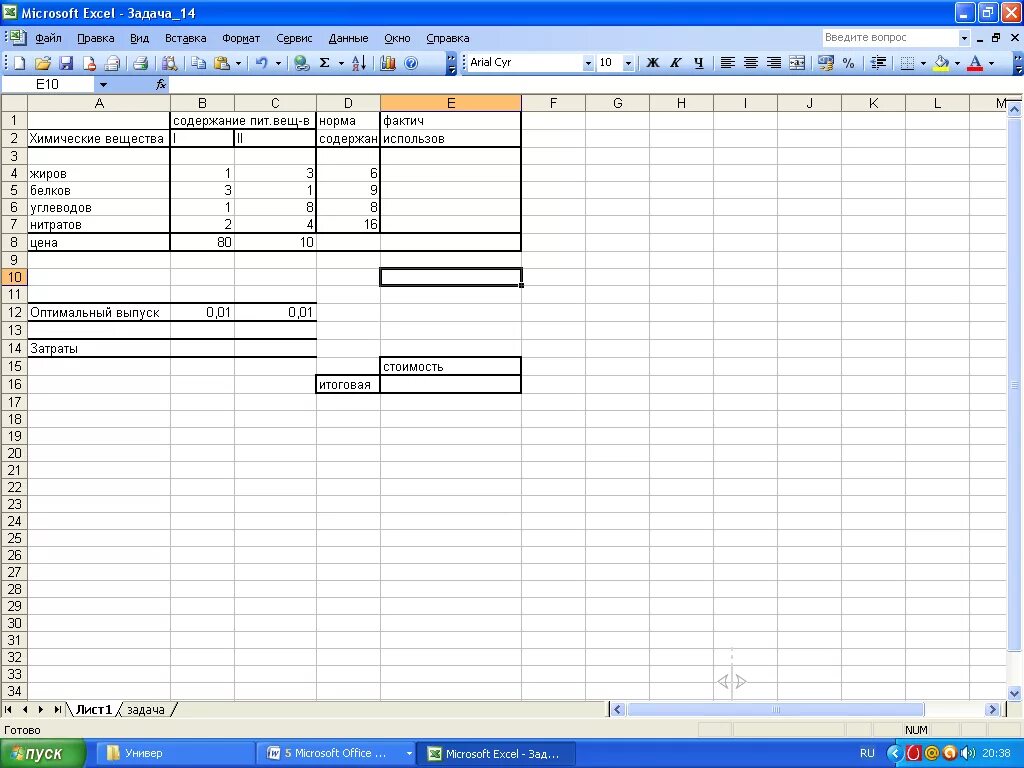Viewport: 1024px width, 768px height.
Task: Undo the last action
Action: coord(262,63)
